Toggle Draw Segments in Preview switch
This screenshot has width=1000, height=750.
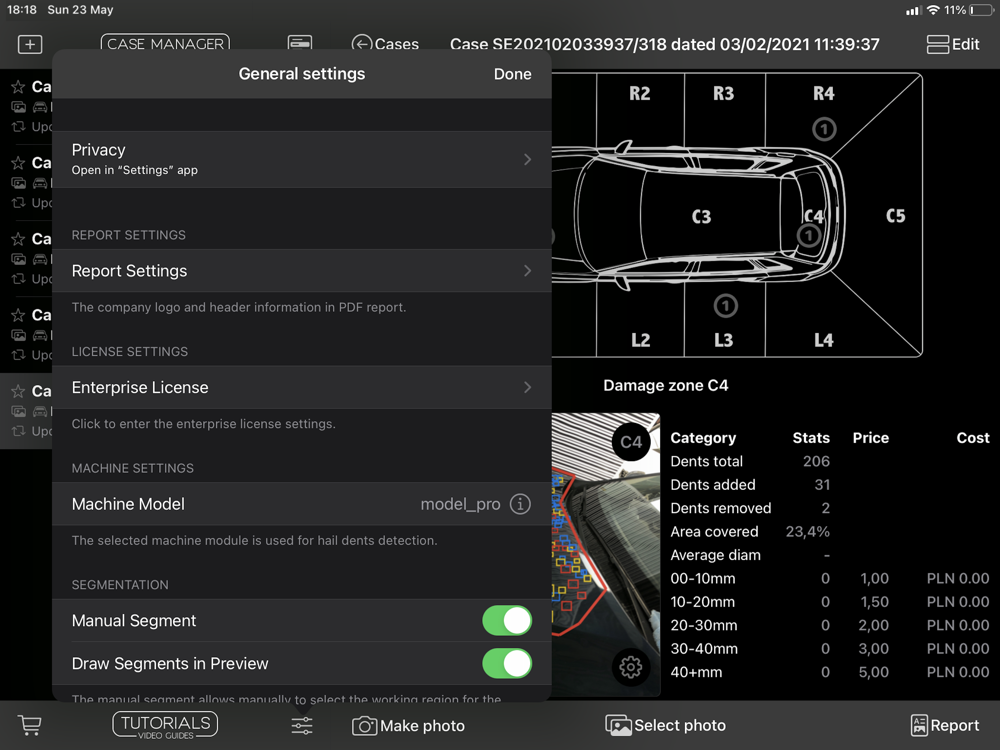[x=507, y=663]
